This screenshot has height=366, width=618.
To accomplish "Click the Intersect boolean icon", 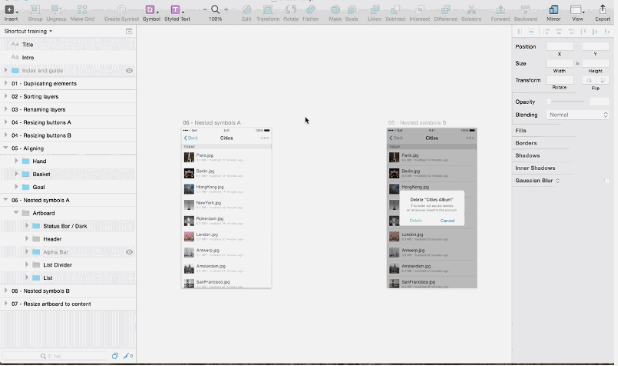I will pyautogui.click(x=420, y=10).
